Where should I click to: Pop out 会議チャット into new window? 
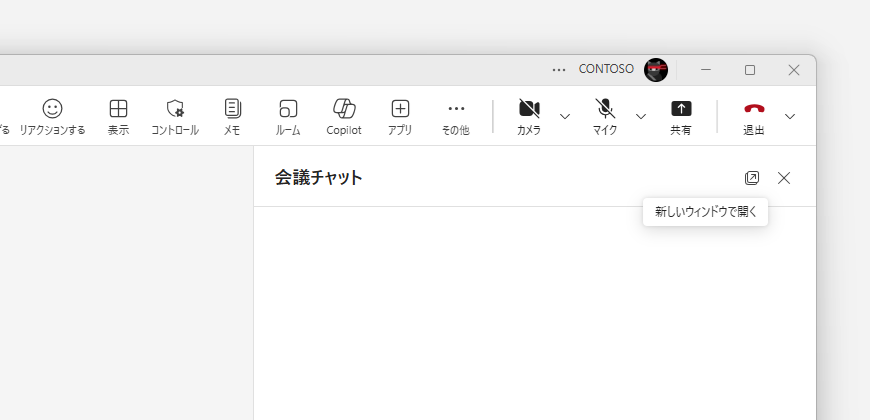pos(752,178)
